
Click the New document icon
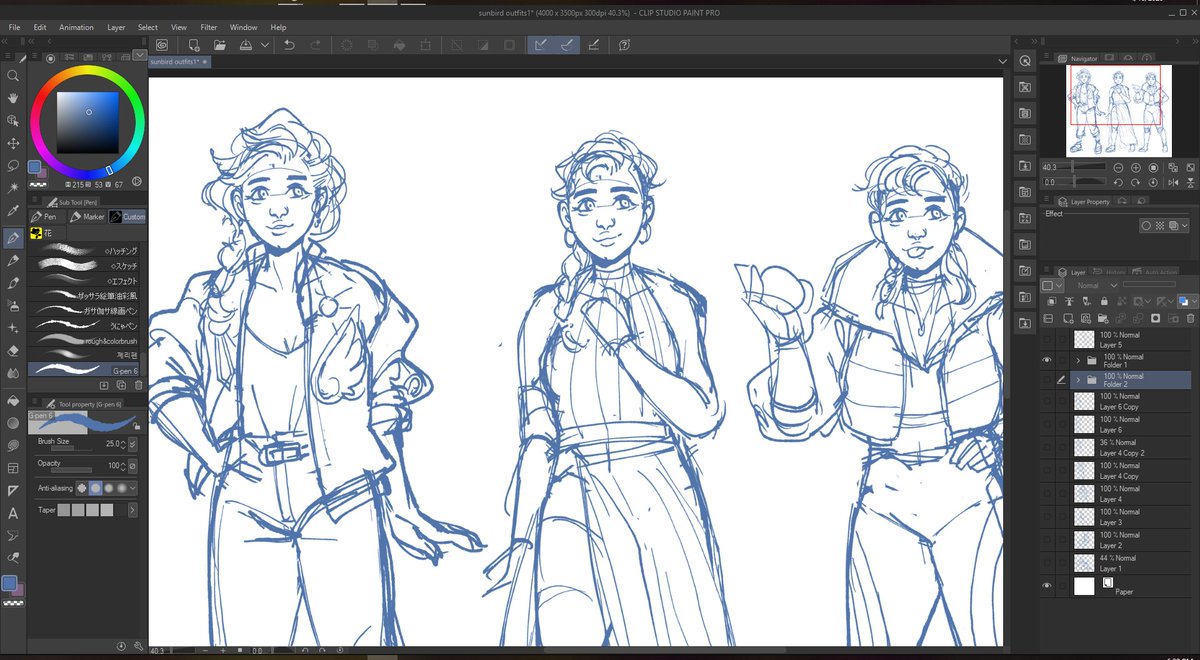(194, 45)
